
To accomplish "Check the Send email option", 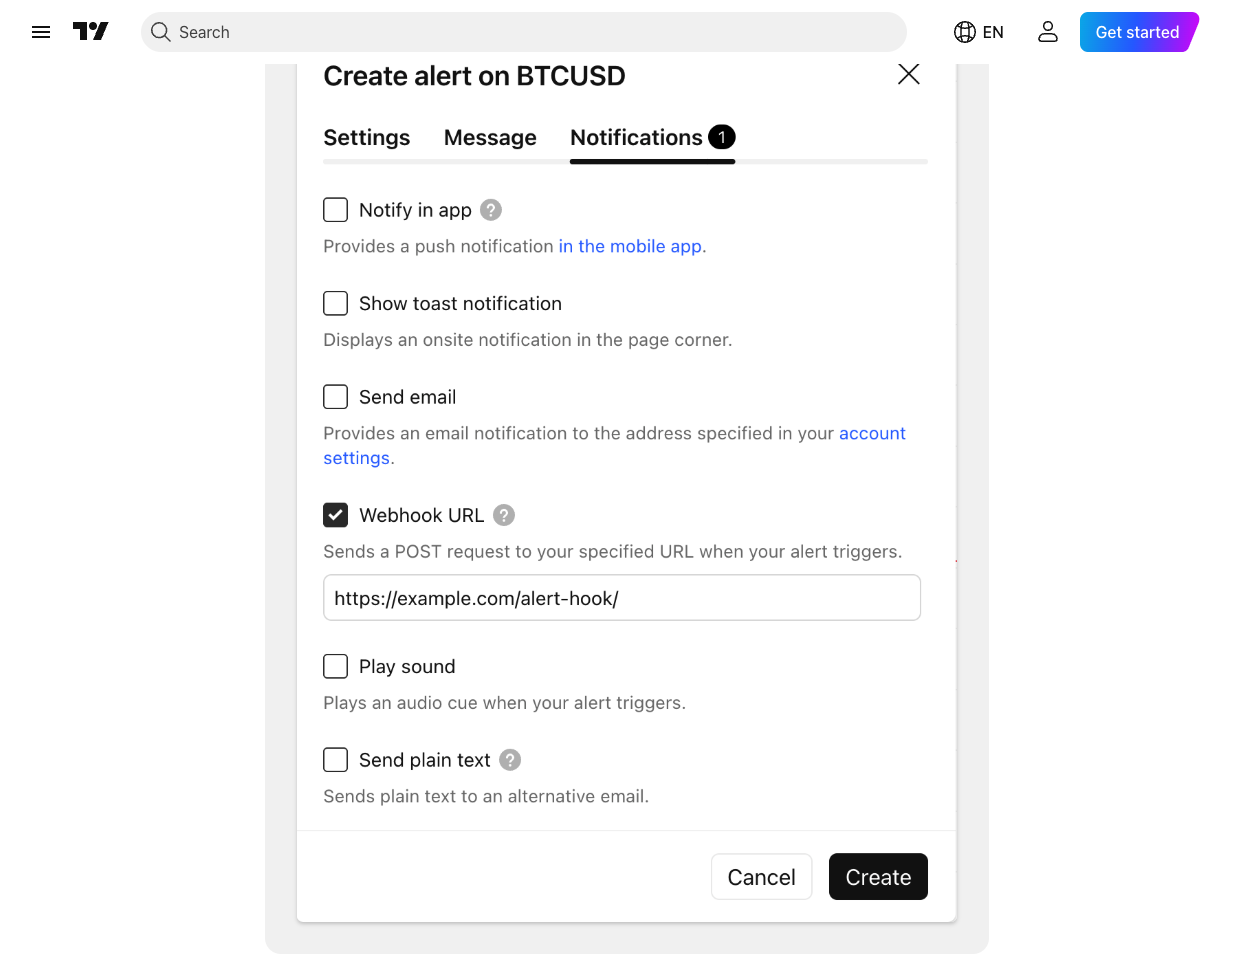I will 335,396.
